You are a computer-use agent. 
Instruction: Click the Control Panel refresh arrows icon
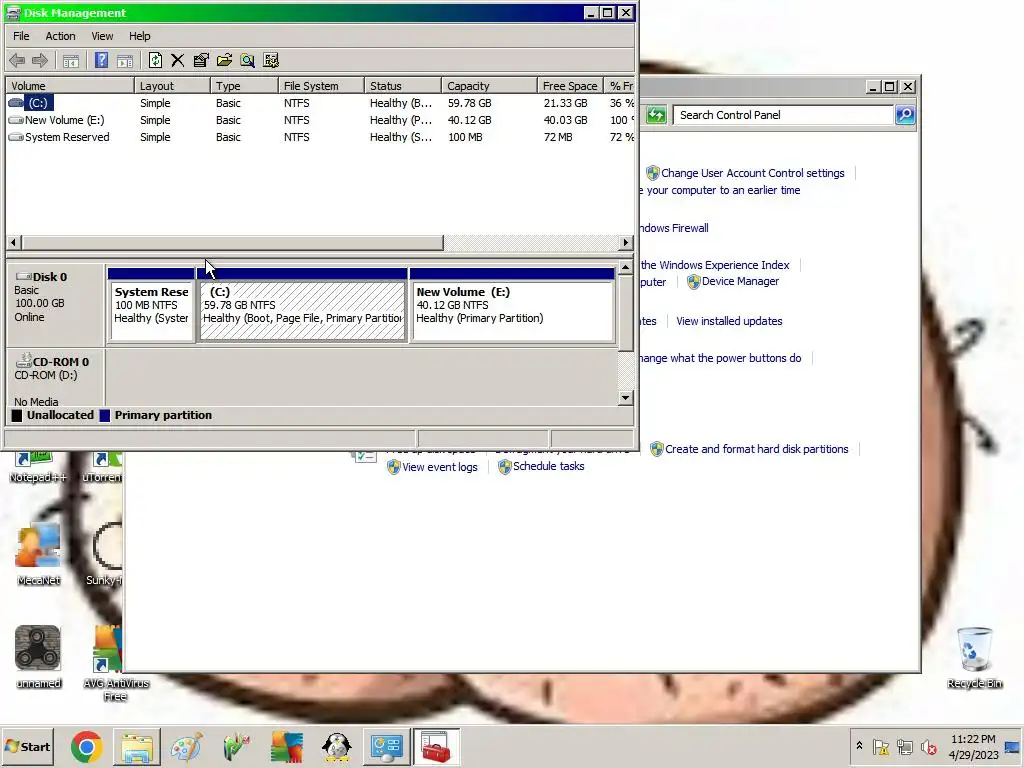656,115
